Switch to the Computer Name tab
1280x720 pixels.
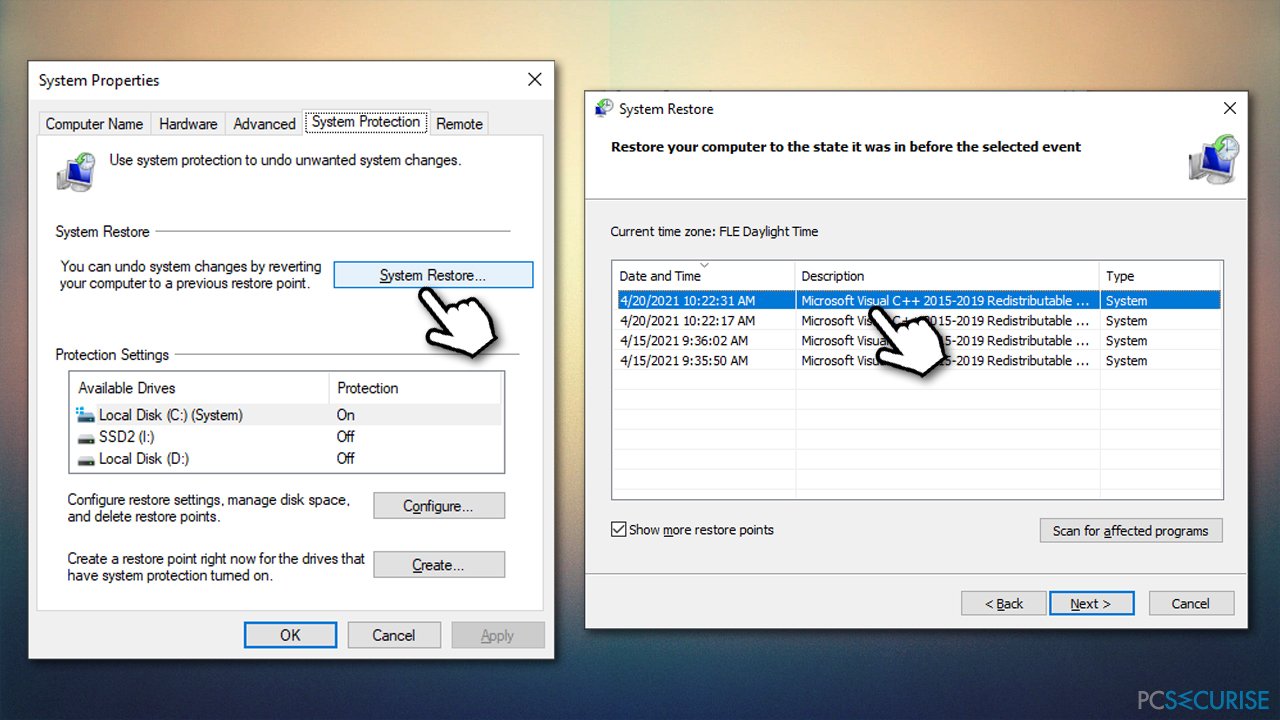tap(94, 124)
